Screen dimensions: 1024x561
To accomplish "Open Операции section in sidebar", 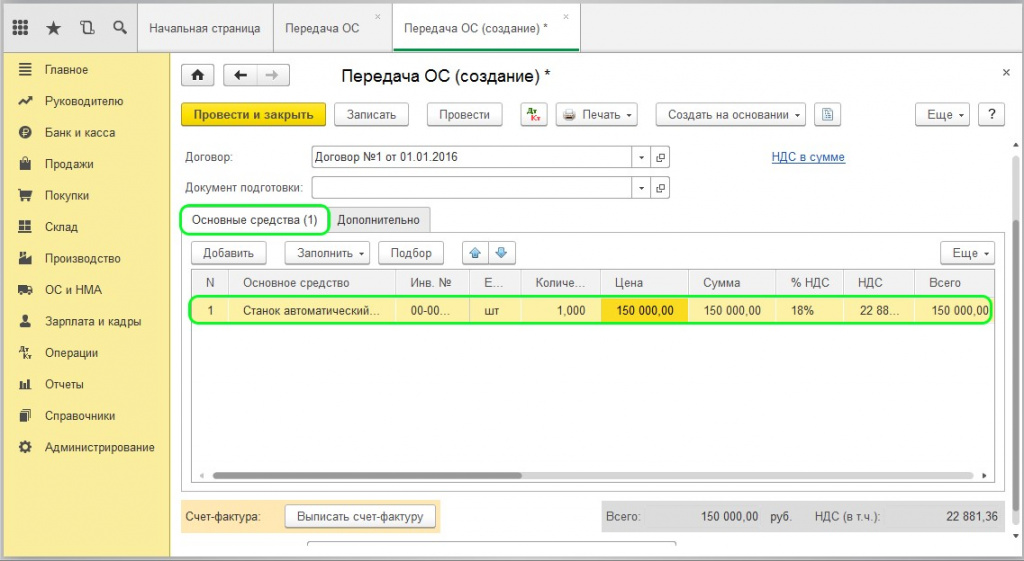I will coord(71,352).
